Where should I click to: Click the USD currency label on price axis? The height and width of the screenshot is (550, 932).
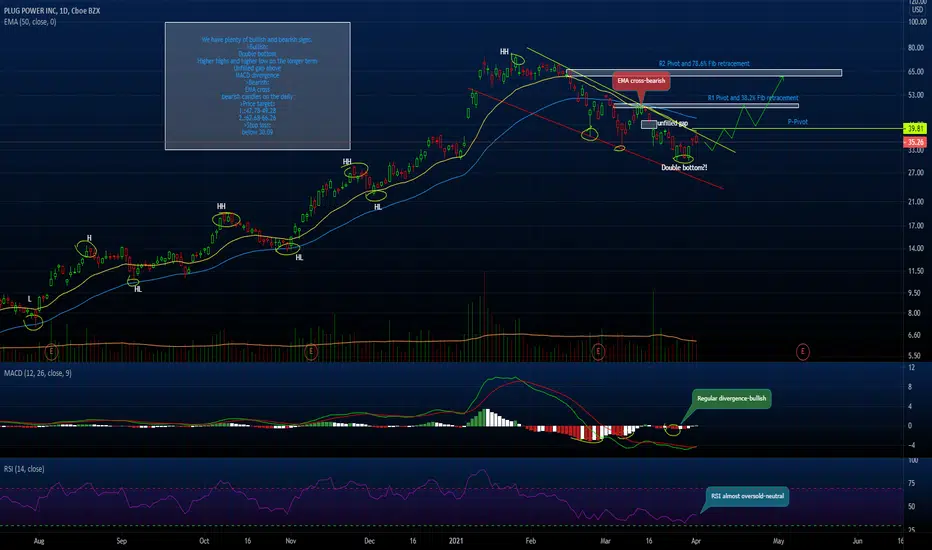tap(917, 10)
